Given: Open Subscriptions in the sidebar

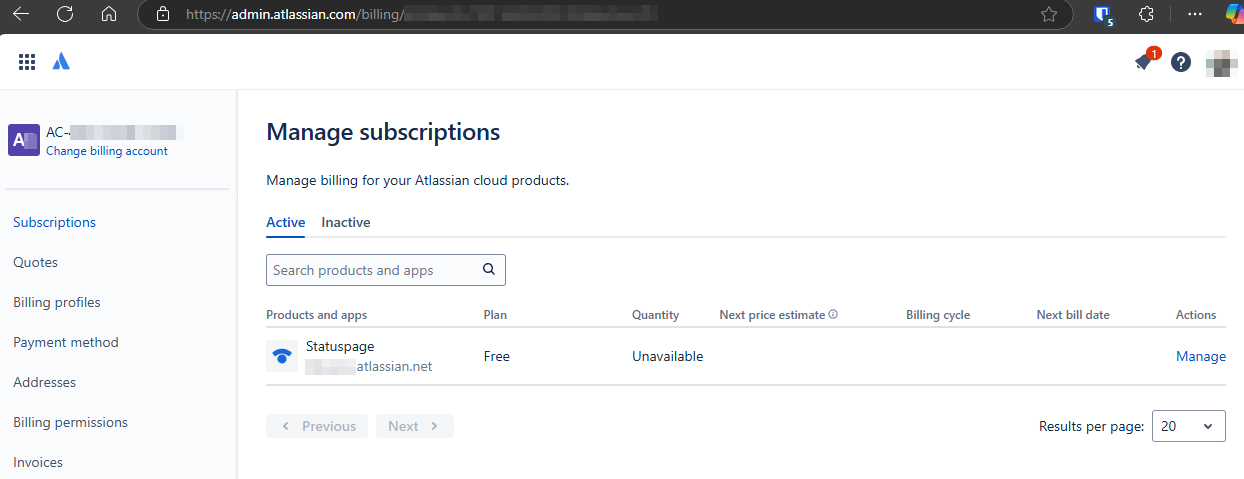Looking at the screenshot, I should 54,222.
